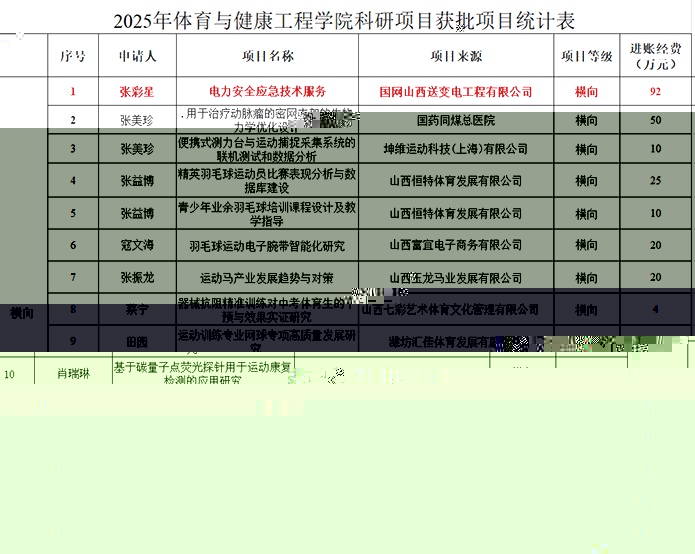Select the 序号 column header
This screenshot has height=554, width=695.
point(73,56)
